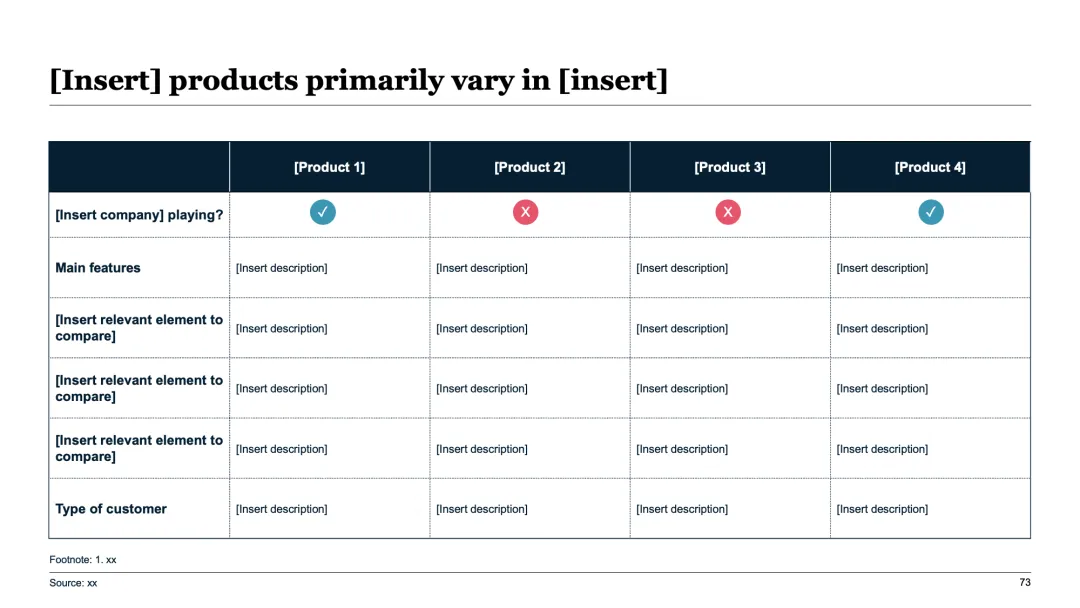This screenshot has width=1080, height=608.
Task: Click the slide title text
Action: click(x=358, y=79)
